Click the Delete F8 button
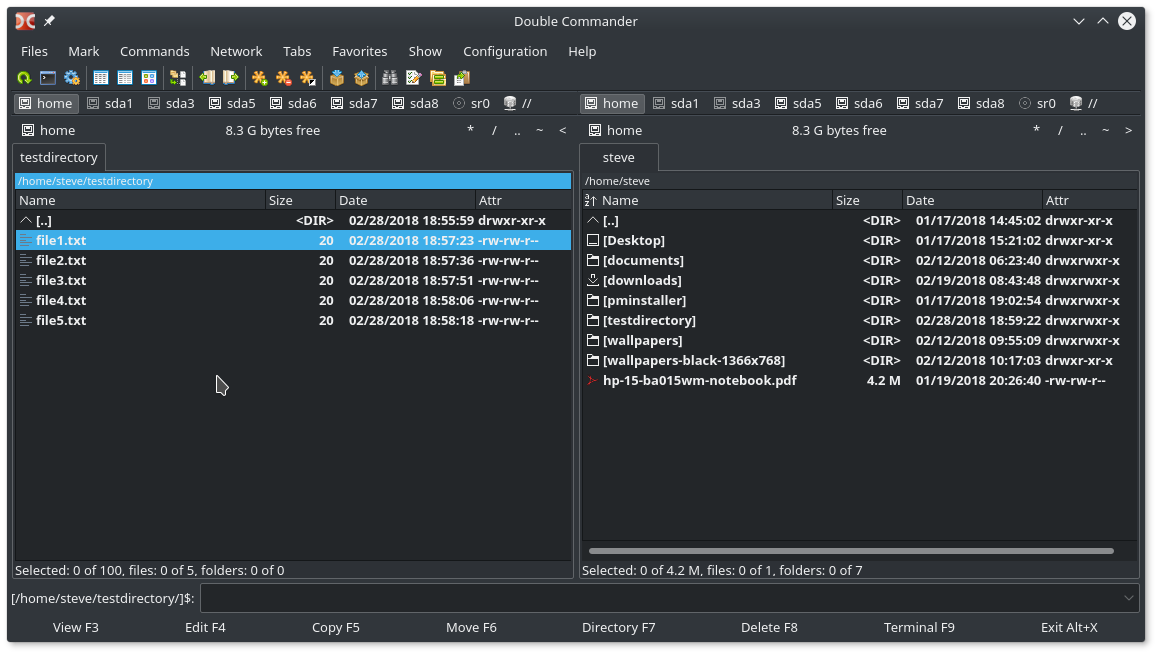The height and width of the screenshot is (655, 1158). (x=769, y=628)
